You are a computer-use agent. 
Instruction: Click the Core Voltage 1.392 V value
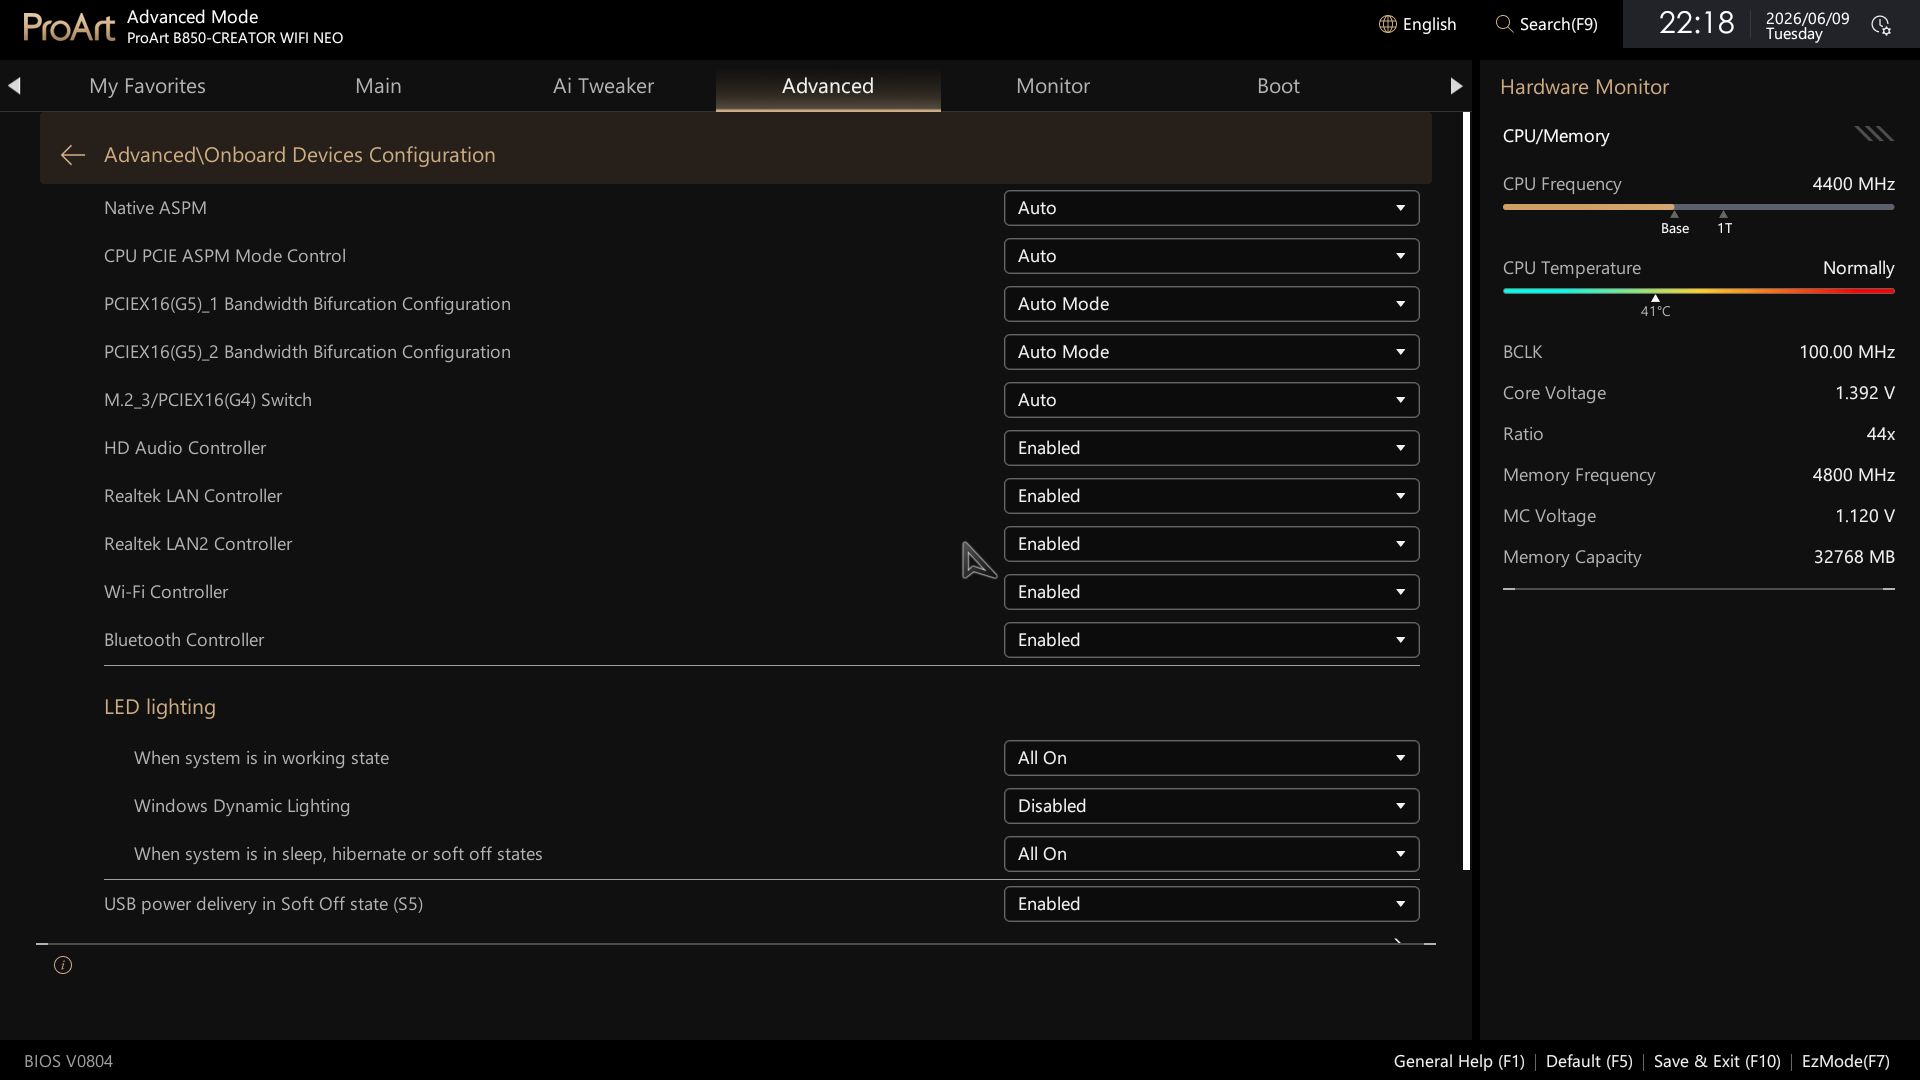coord(1865,393)
